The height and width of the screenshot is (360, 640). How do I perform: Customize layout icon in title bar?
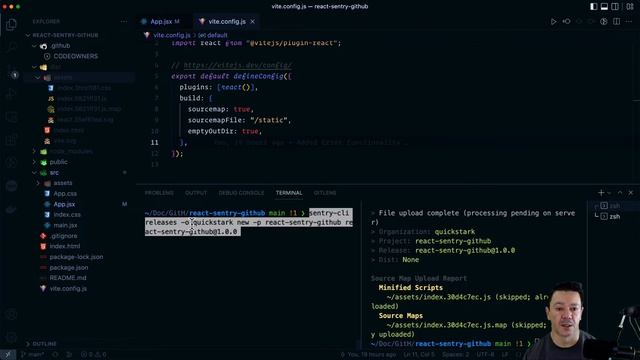(x=630, y=7)
